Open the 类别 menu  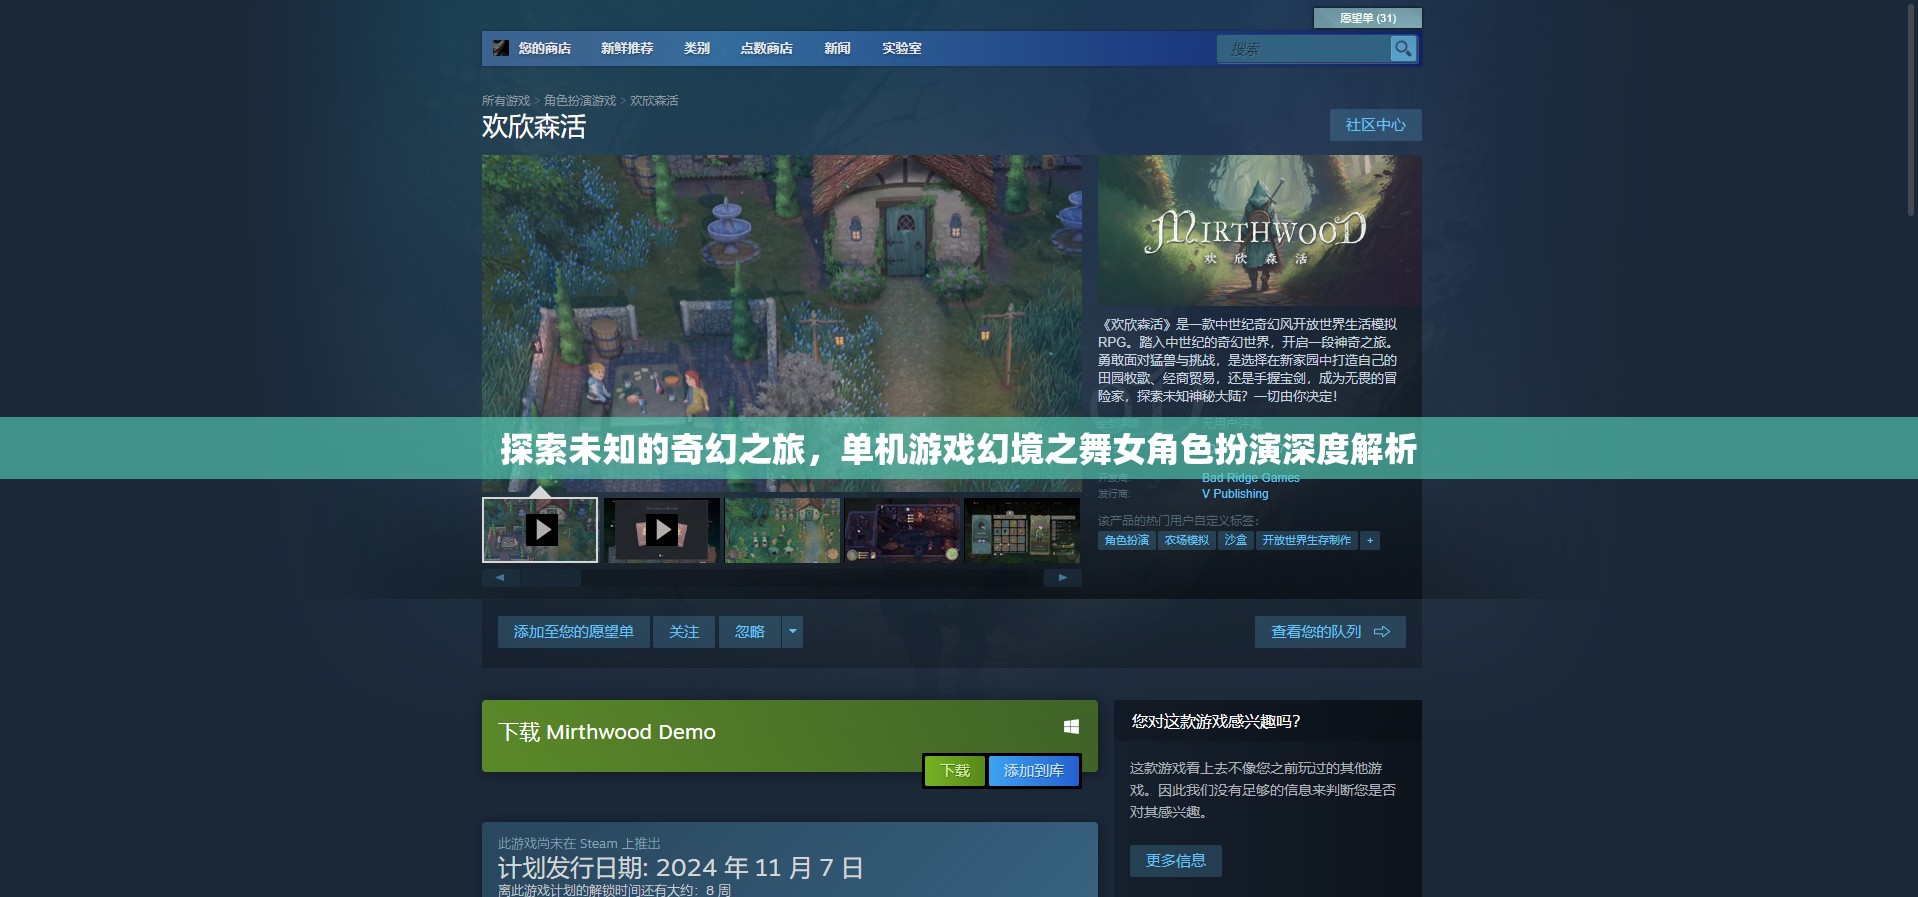click(697, 48)
